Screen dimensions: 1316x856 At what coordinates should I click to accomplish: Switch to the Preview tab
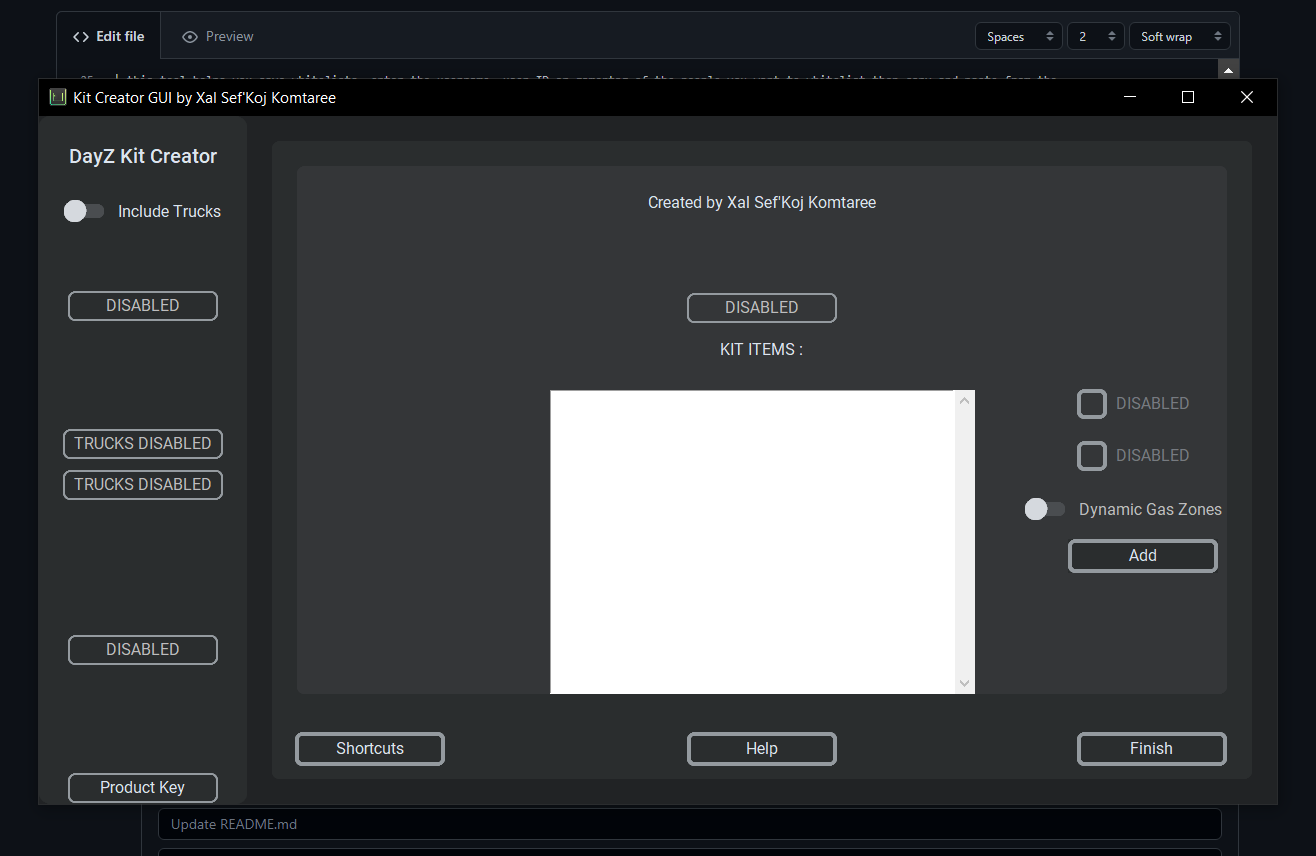pos(216,36)
